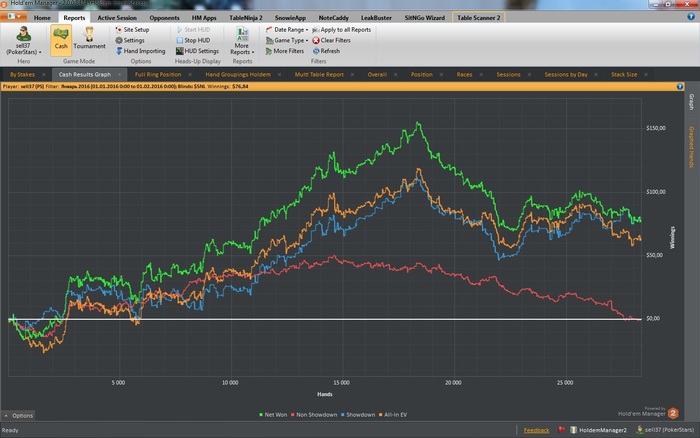Click the red flag status icon
The width and height of the screenshot is (700, 438).
pyautogui.click(x=561, y=430)
